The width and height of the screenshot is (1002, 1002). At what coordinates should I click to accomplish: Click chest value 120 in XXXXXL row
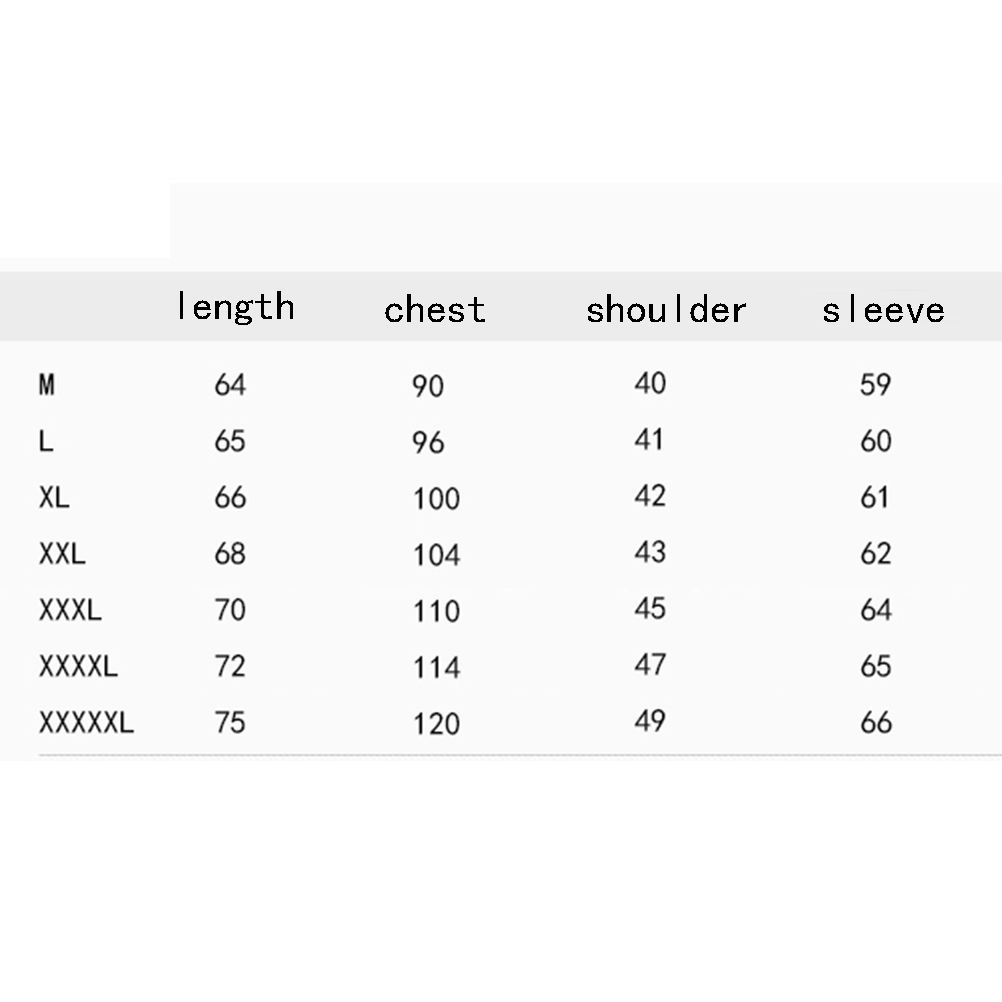point(436,723)
